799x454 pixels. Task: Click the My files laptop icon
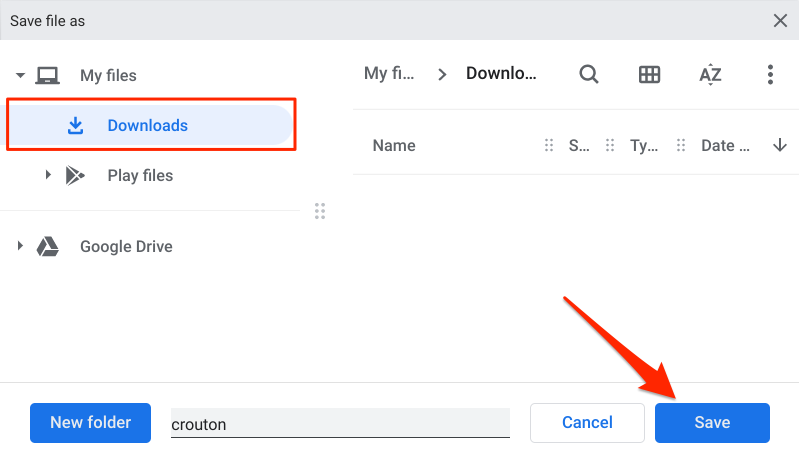click(47, 75)
